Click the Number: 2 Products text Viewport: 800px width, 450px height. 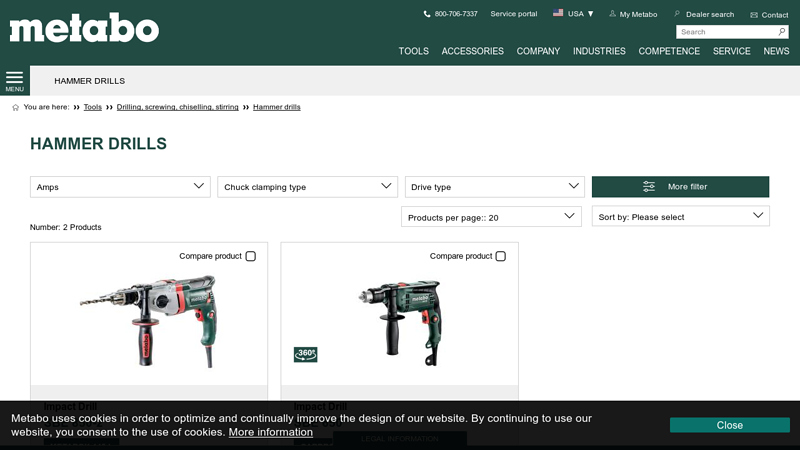click(x=65, y=227)
